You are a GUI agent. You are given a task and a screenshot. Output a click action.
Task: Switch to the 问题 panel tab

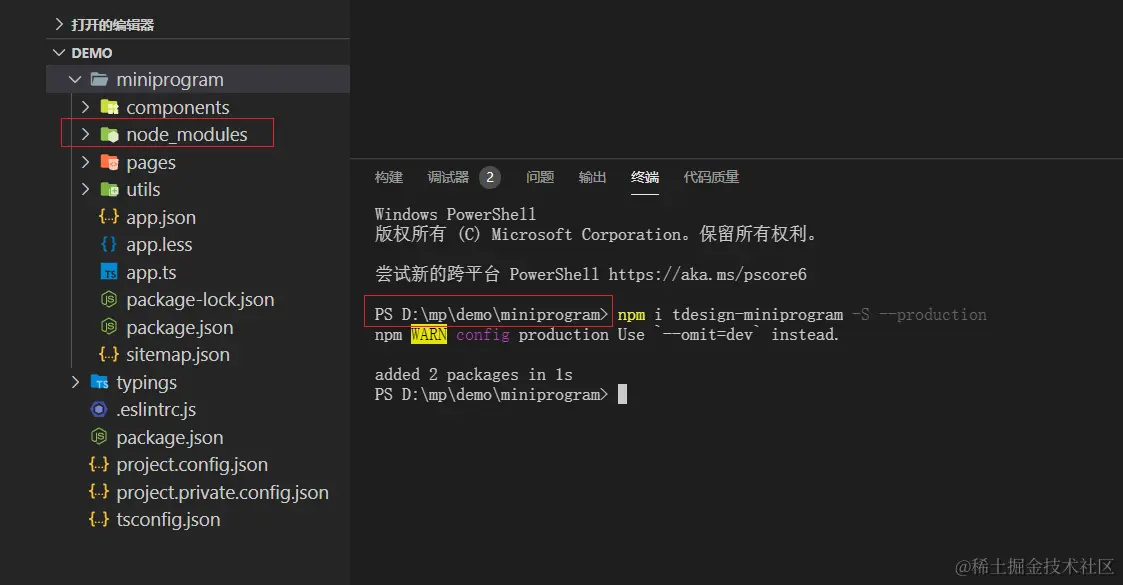click(540, 177)
